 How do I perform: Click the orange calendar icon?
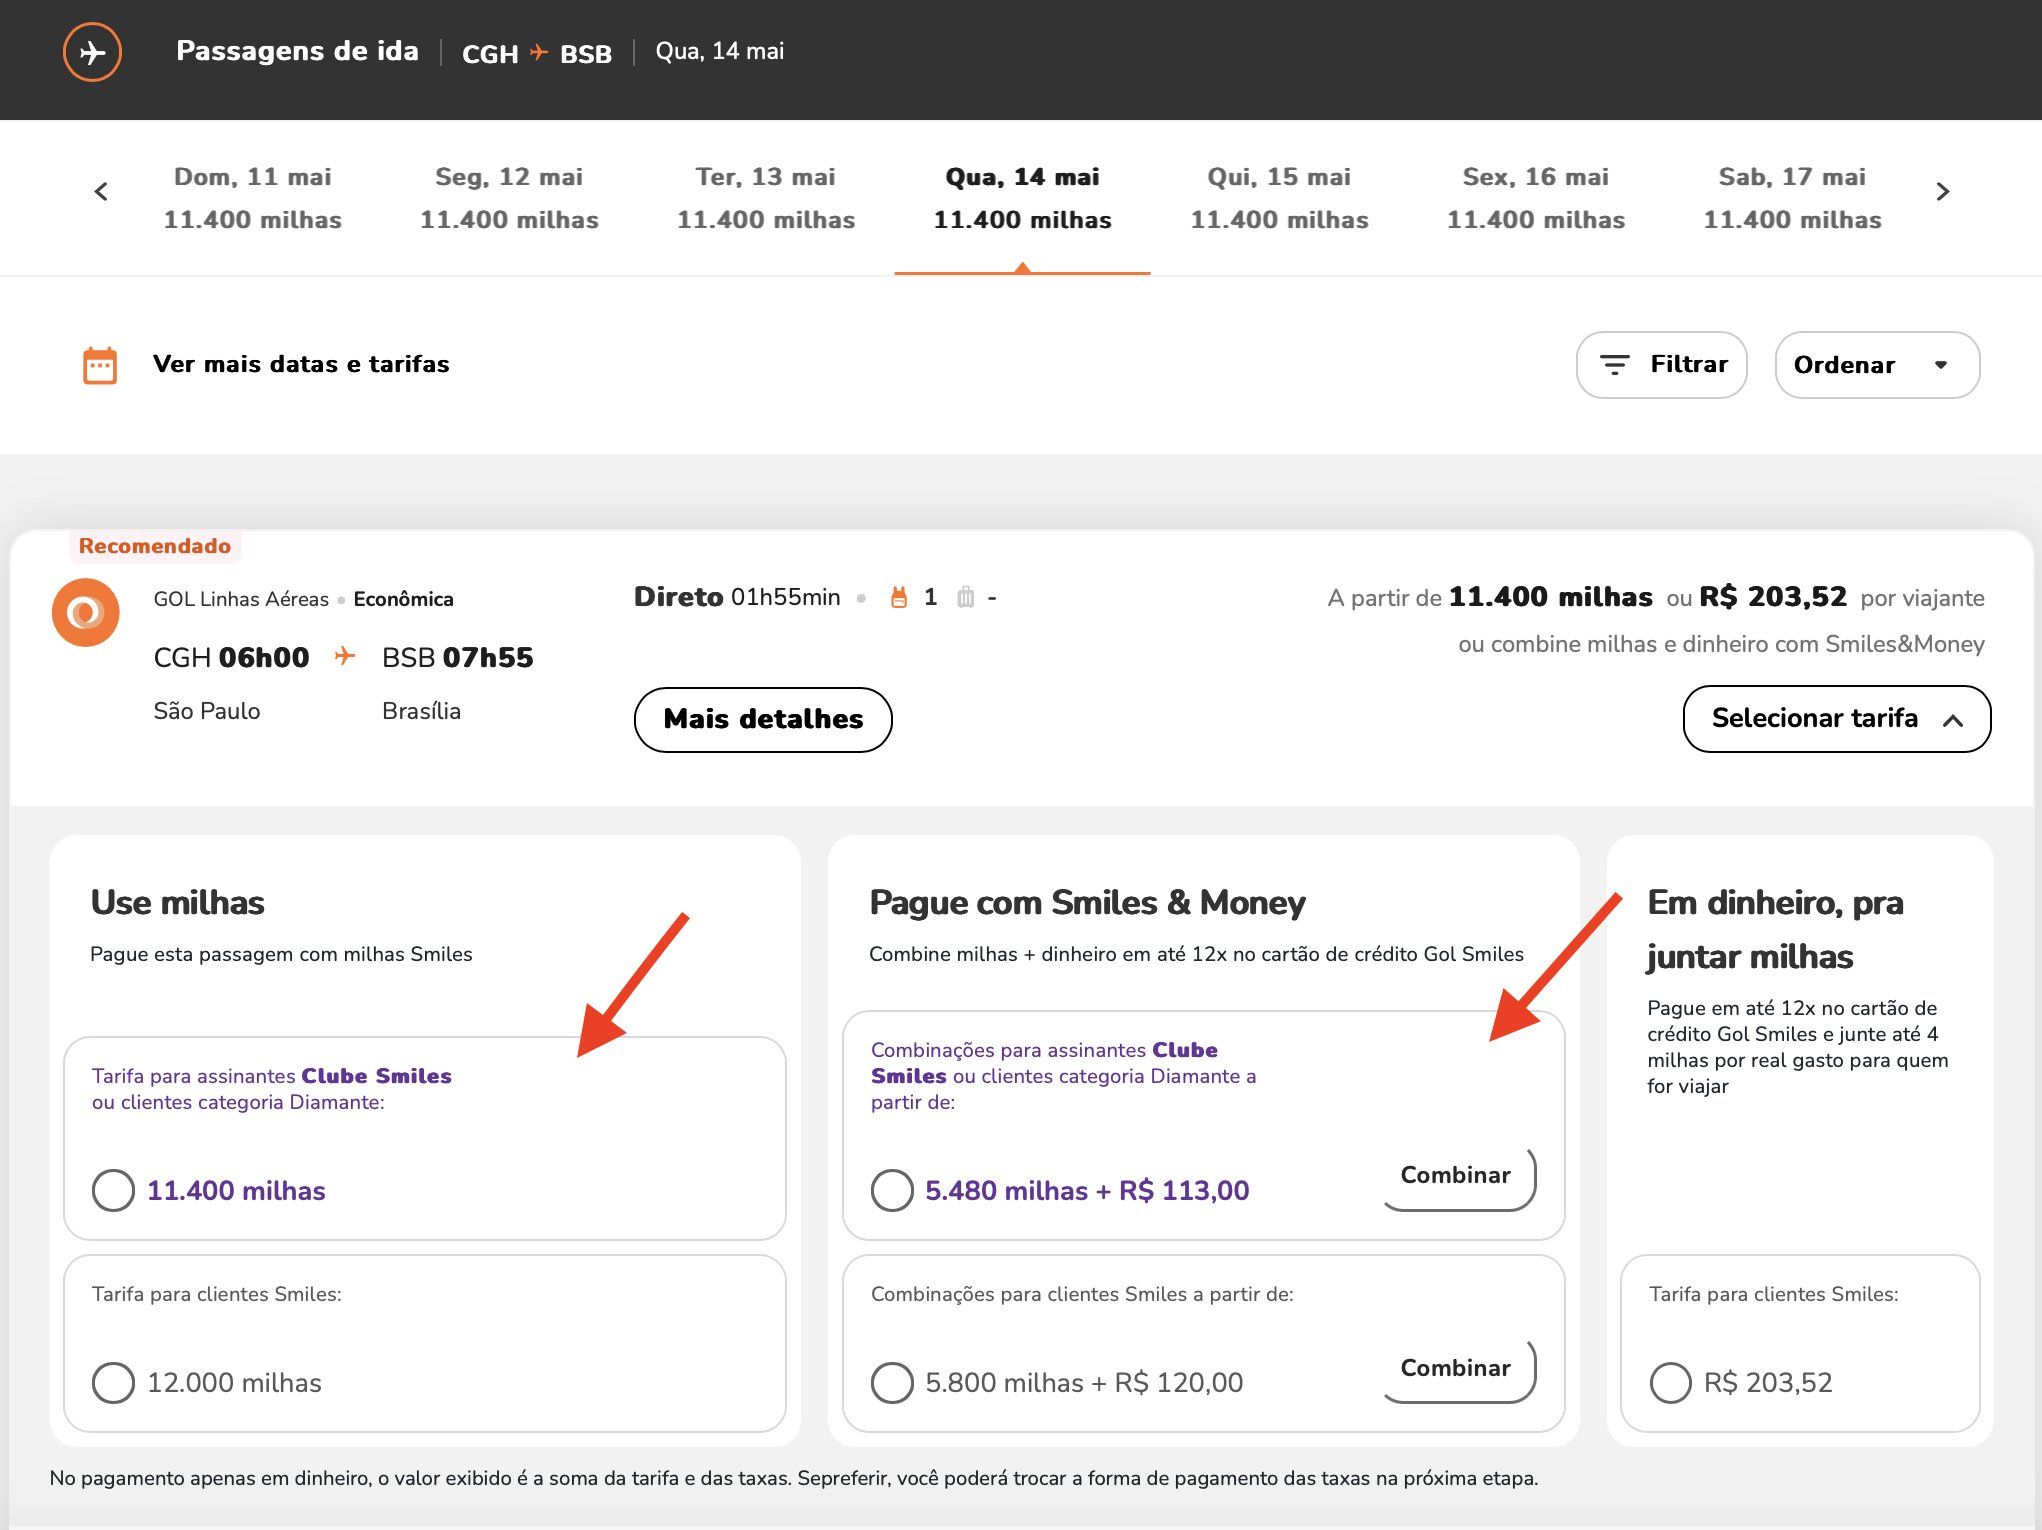[100, 365]
